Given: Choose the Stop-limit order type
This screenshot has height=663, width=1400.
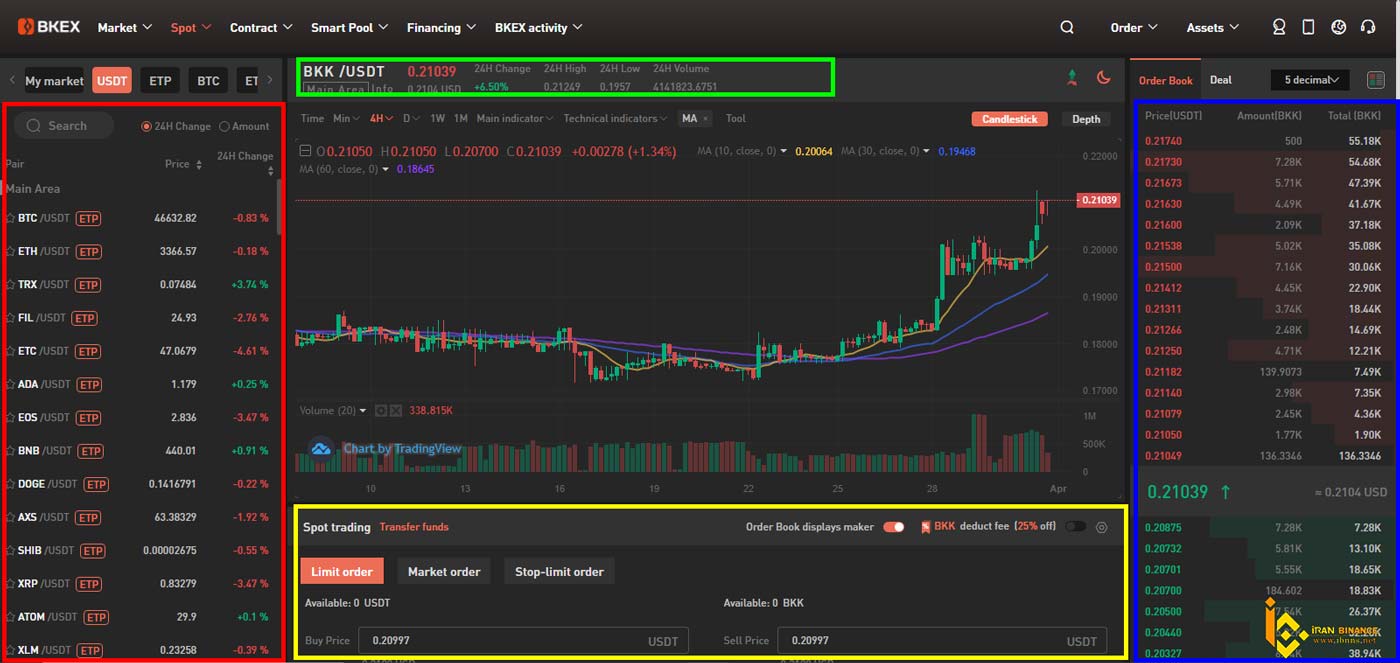Looking at the screenshot, I should (559, 572).
